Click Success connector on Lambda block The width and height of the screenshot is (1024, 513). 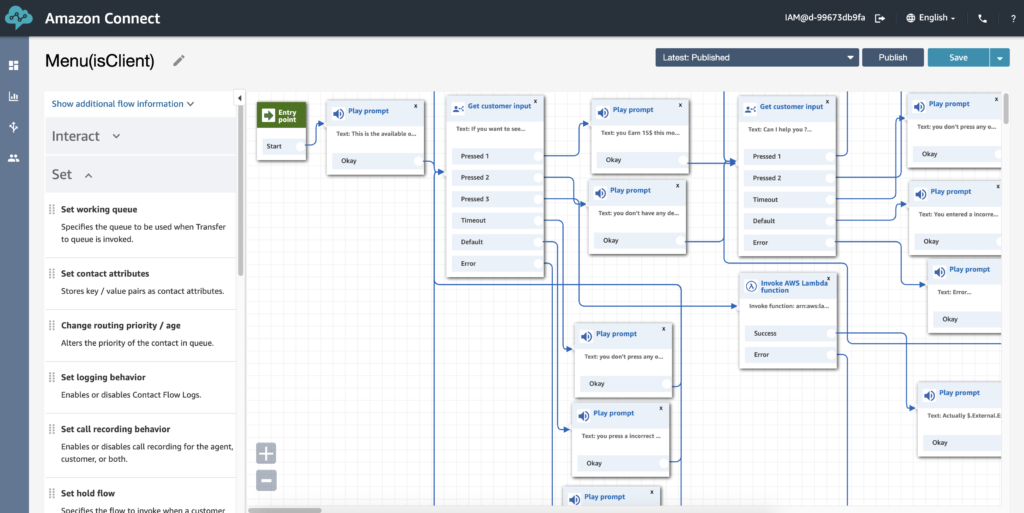coord(830,334)
